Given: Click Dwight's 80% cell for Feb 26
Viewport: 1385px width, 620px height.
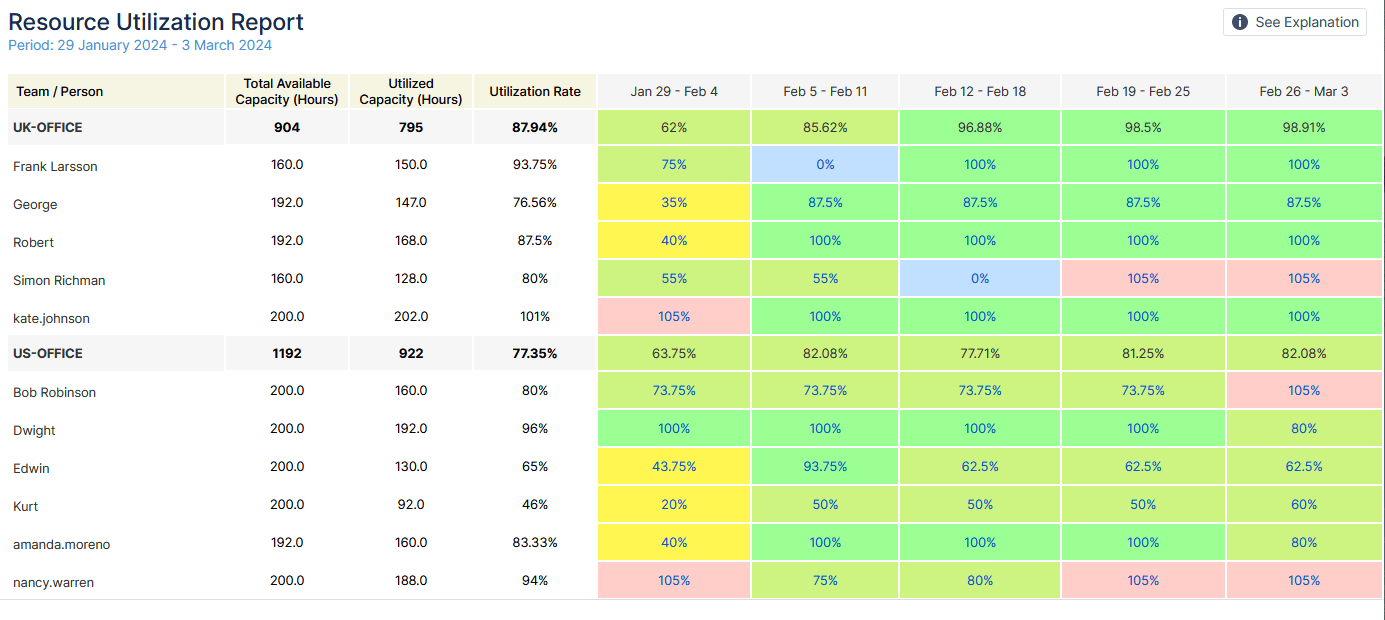Looking at the screenshot, I should click(x=1304, y=428).
